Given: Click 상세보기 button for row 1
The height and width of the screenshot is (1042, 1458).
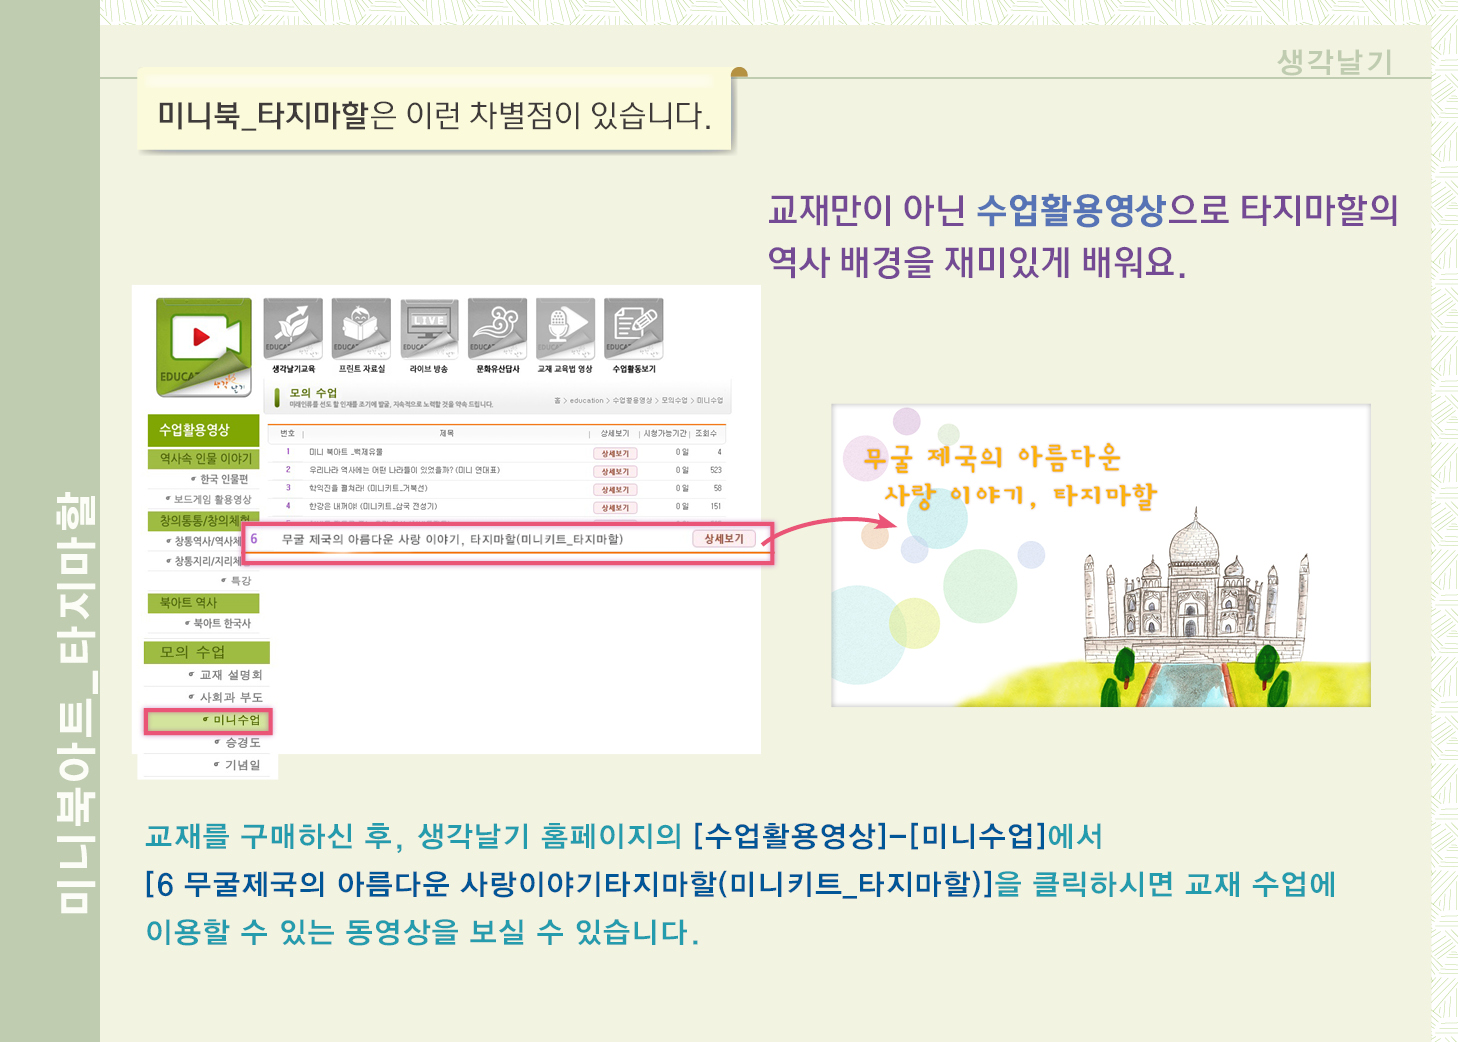Looking at the screenshot, I should (615, 453).
